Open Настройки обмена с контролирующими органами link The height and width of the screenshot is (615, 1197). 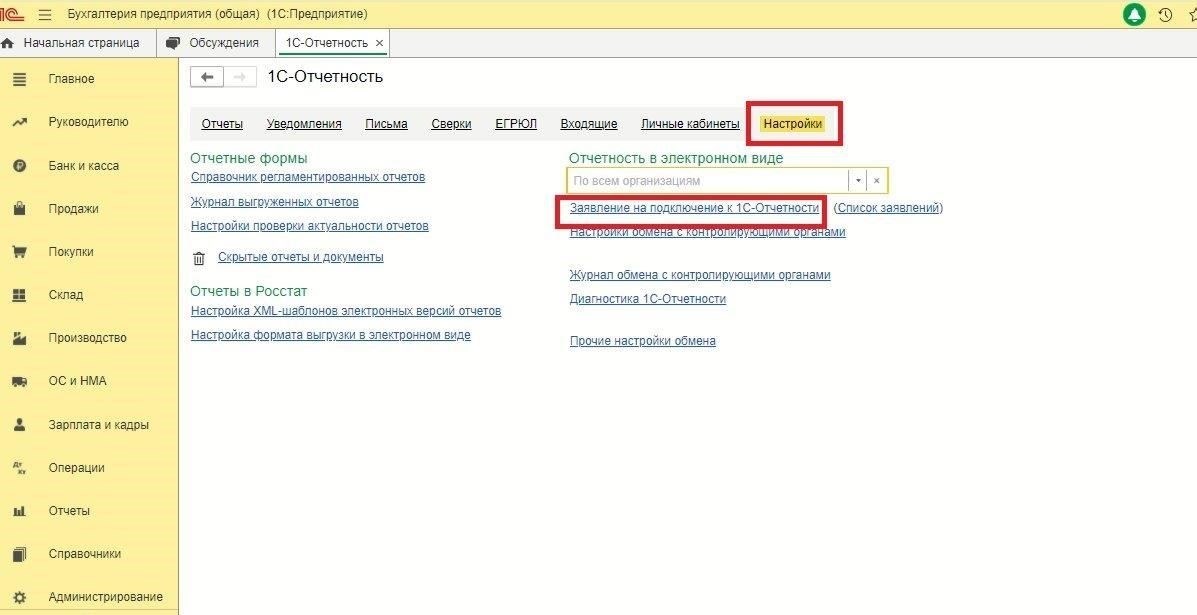708,232
